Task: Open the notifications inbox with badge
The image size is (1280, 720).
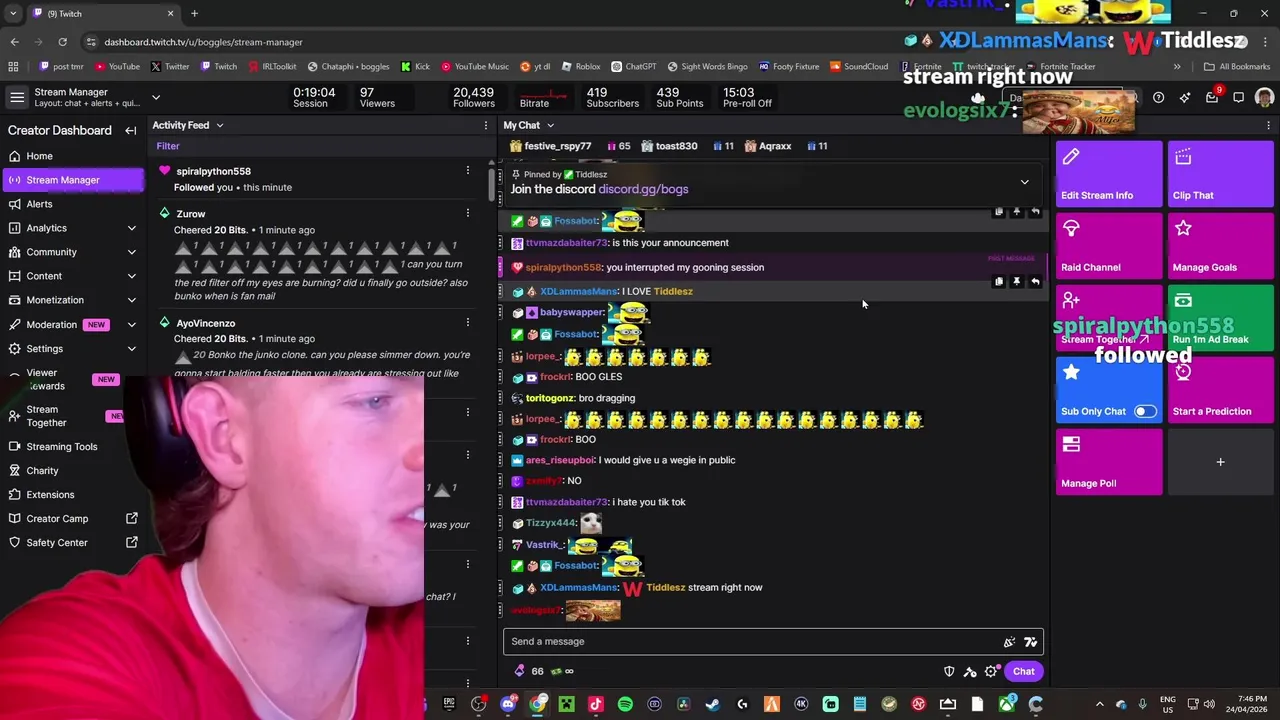Action: (x=1212, y=98)
